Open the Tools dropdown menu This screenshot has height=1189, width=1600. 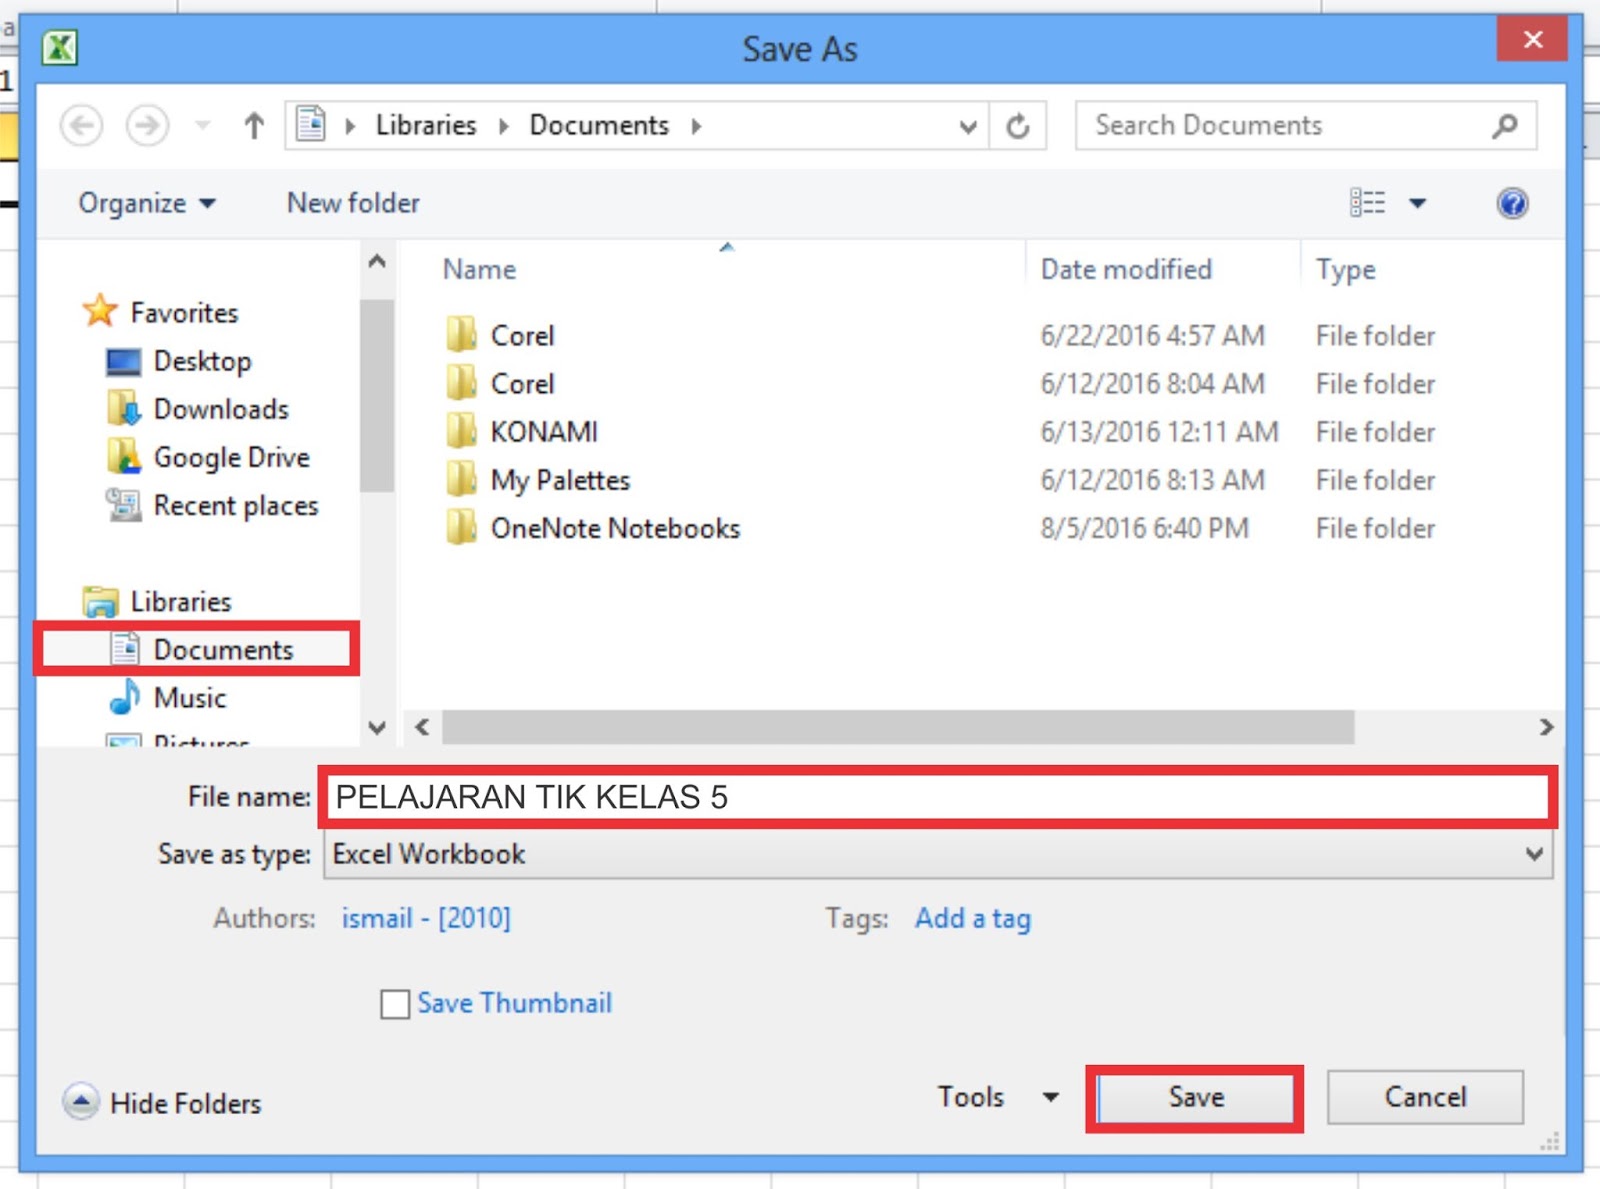998,1097
